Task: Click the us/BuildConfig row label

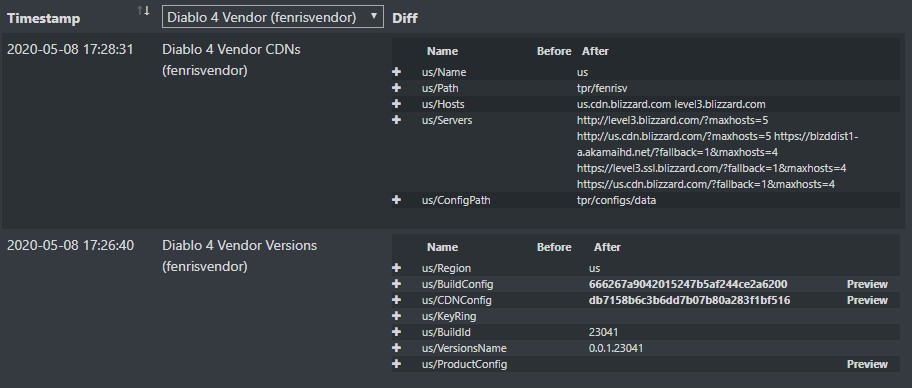Action: point(458,284)
